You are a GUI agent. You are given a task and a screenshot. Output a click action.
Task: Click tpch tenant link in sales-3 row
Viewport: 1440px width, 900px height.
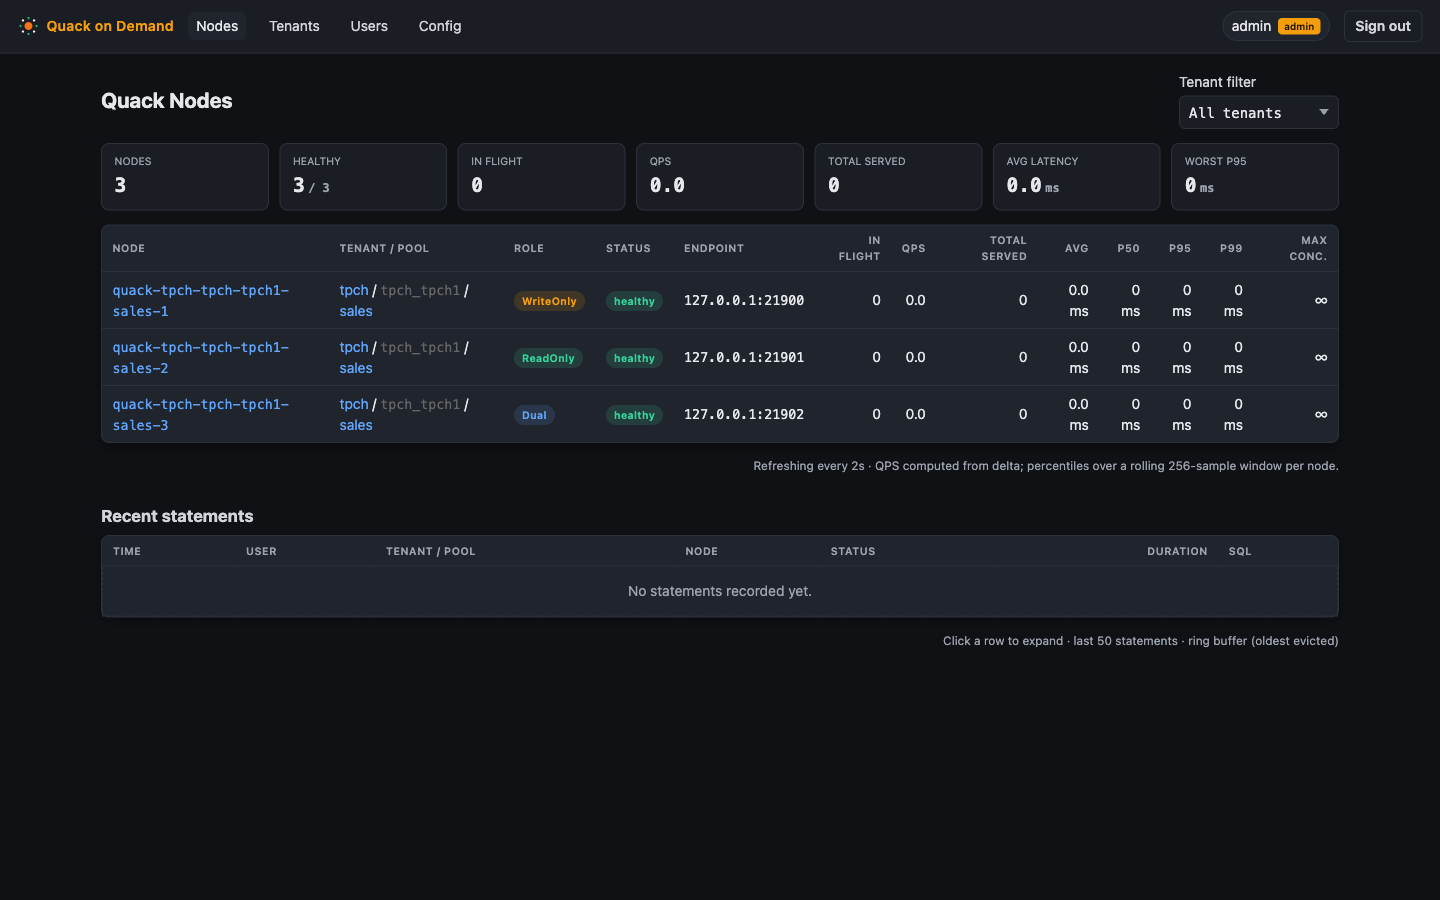point(354,404)
